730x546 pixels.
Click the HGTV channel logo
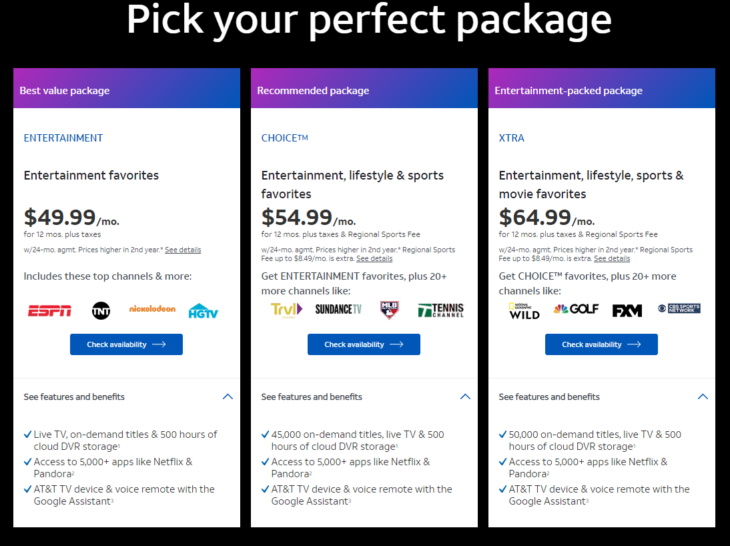[x=203, y=311]
